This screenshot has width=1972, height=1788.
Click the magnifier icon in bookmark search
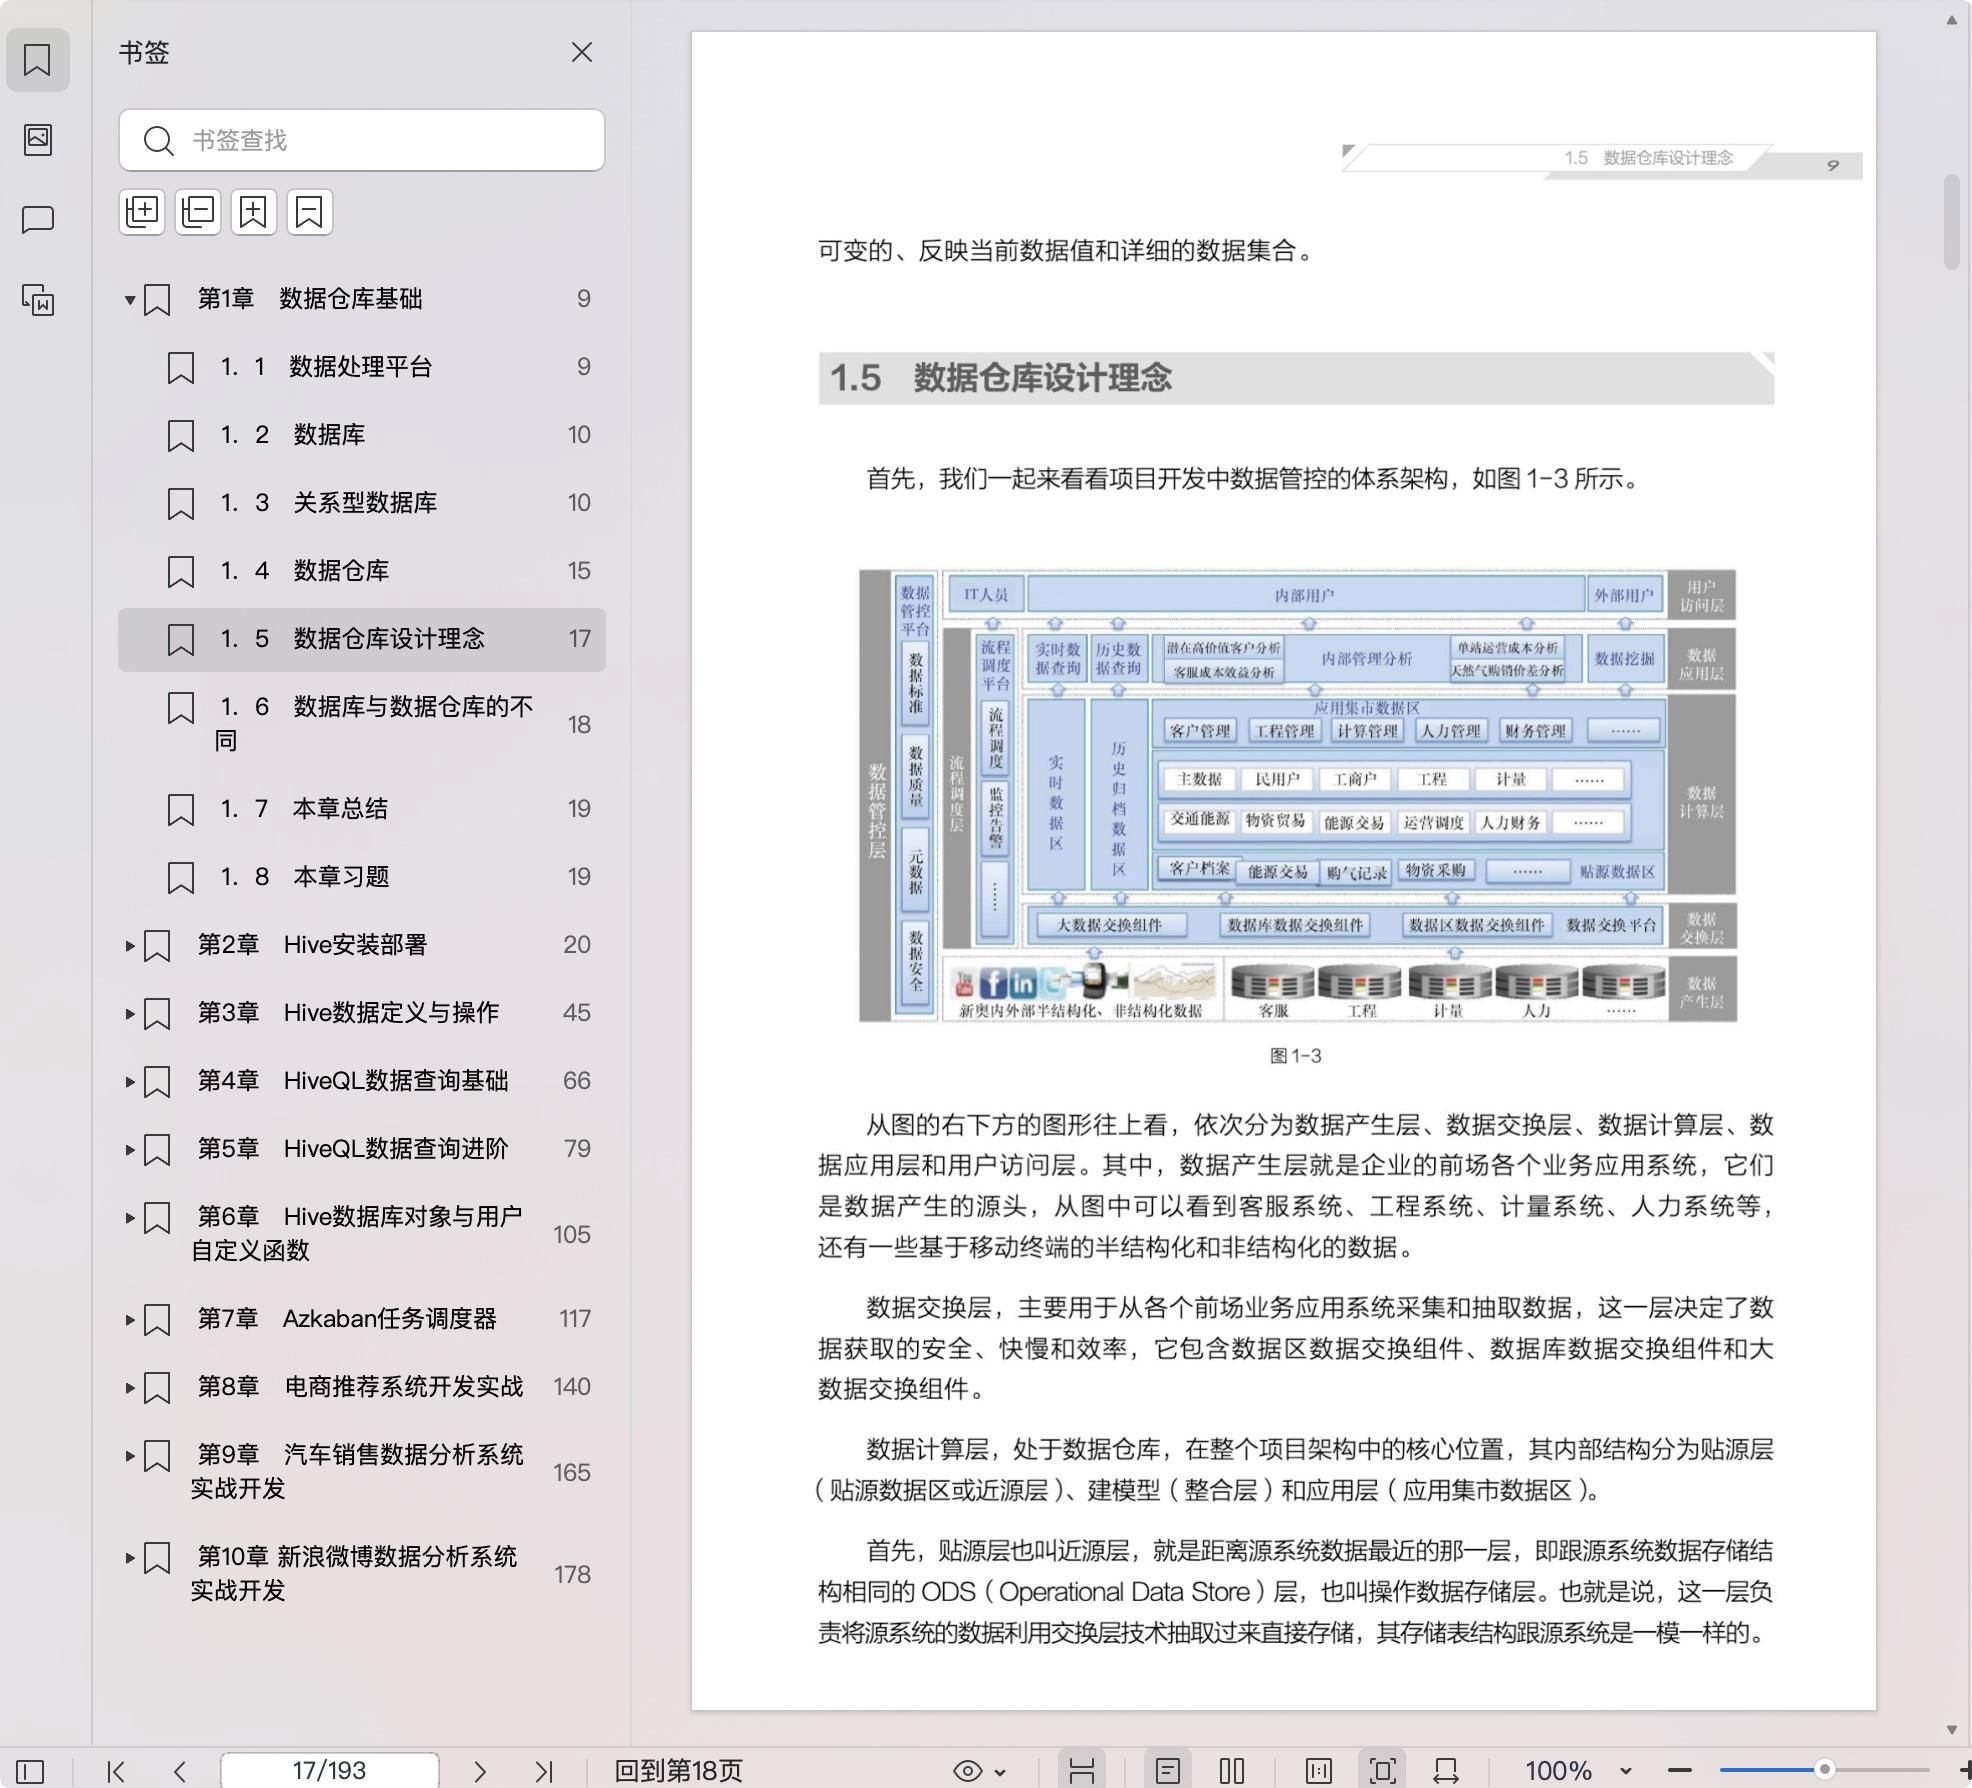pos(158,140)
